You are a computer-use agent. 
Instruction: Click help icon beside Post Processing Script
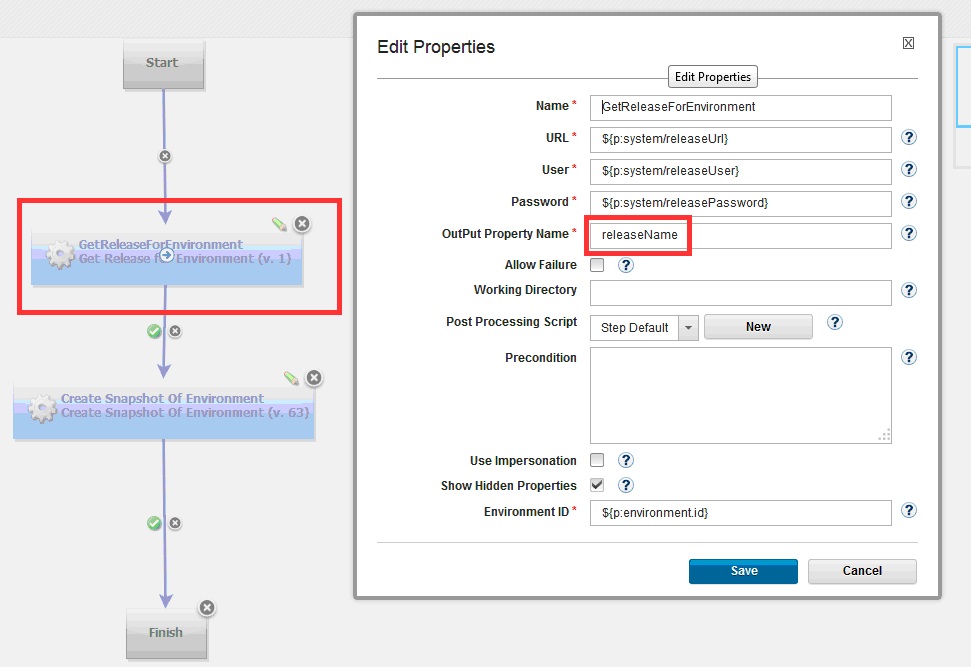835,323
